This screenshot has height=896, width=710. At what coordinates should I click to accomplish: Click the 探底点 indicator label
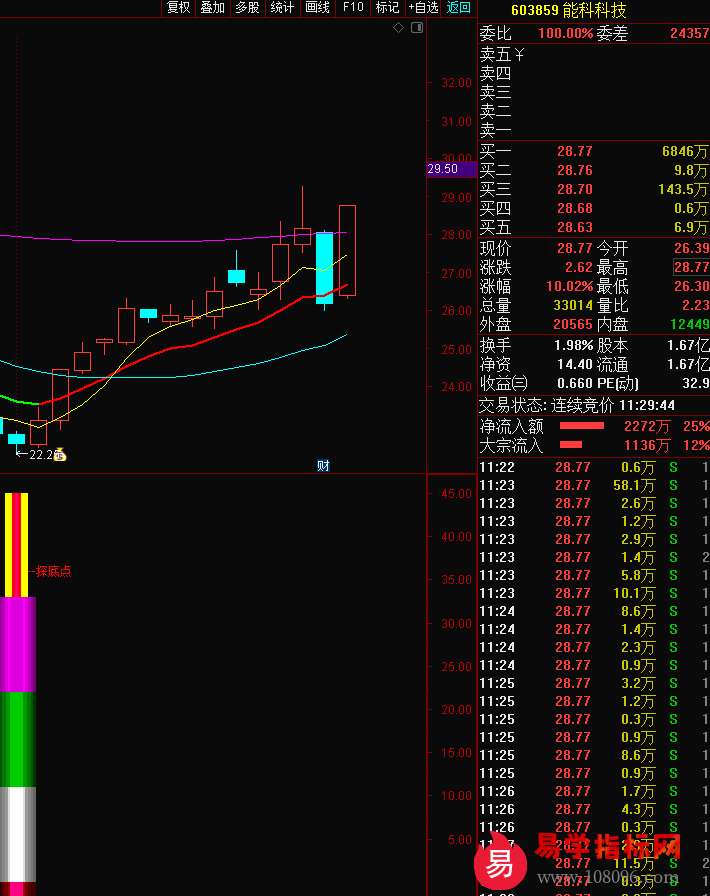54,572
